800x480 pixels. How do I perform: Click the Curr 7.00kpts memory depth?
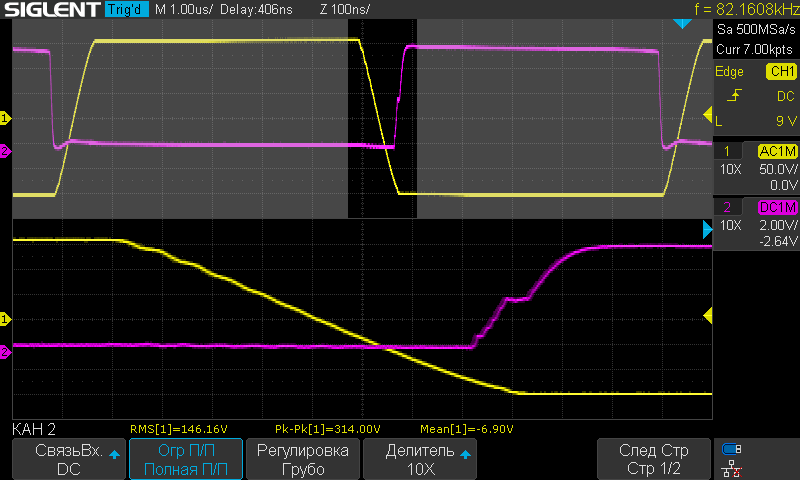click(x=755, y=49)
